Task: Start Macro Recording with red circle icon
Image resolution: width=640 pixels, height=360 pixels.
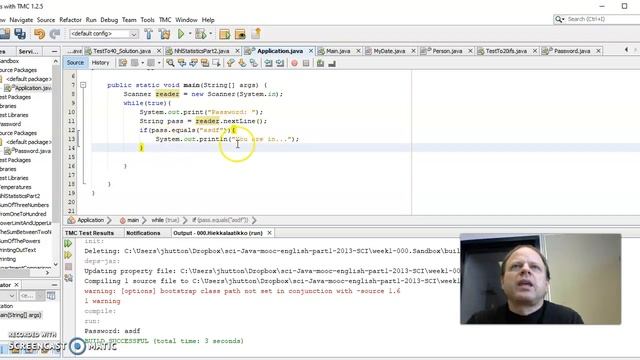Action: click(294, 63)
